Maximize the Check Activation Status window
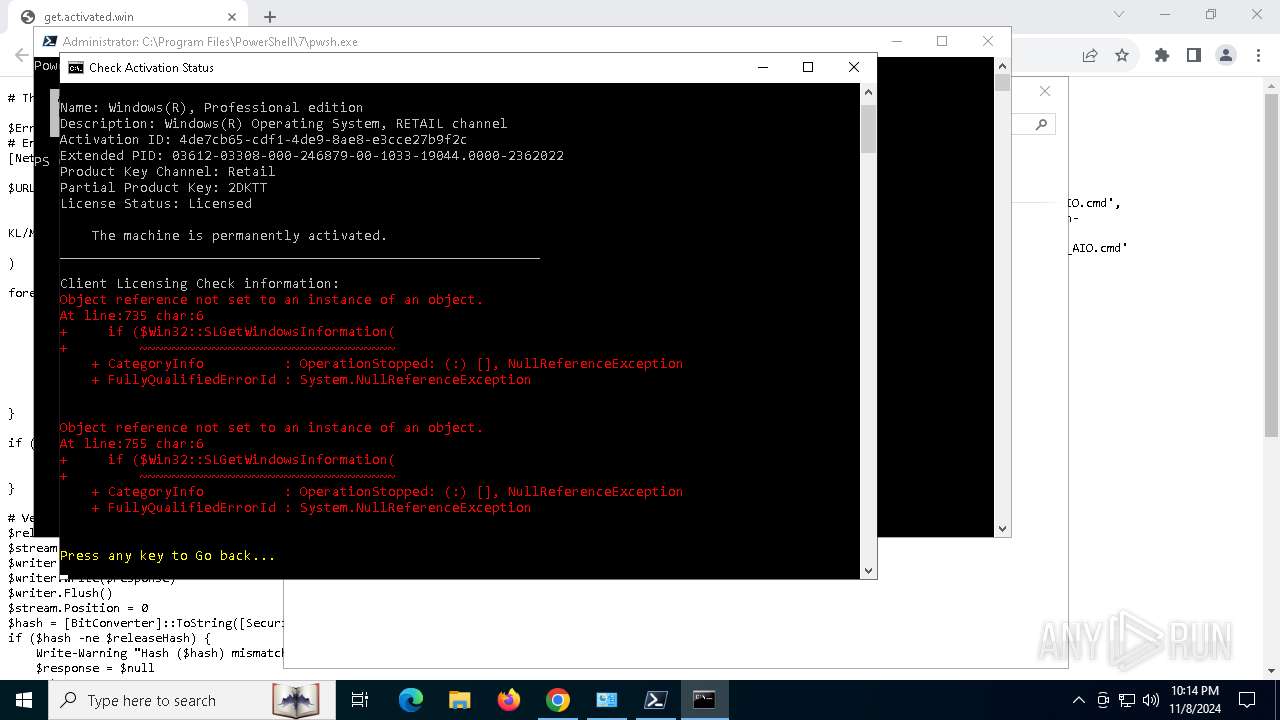The height and width of the screenshot is (720, 1280). 808,67
